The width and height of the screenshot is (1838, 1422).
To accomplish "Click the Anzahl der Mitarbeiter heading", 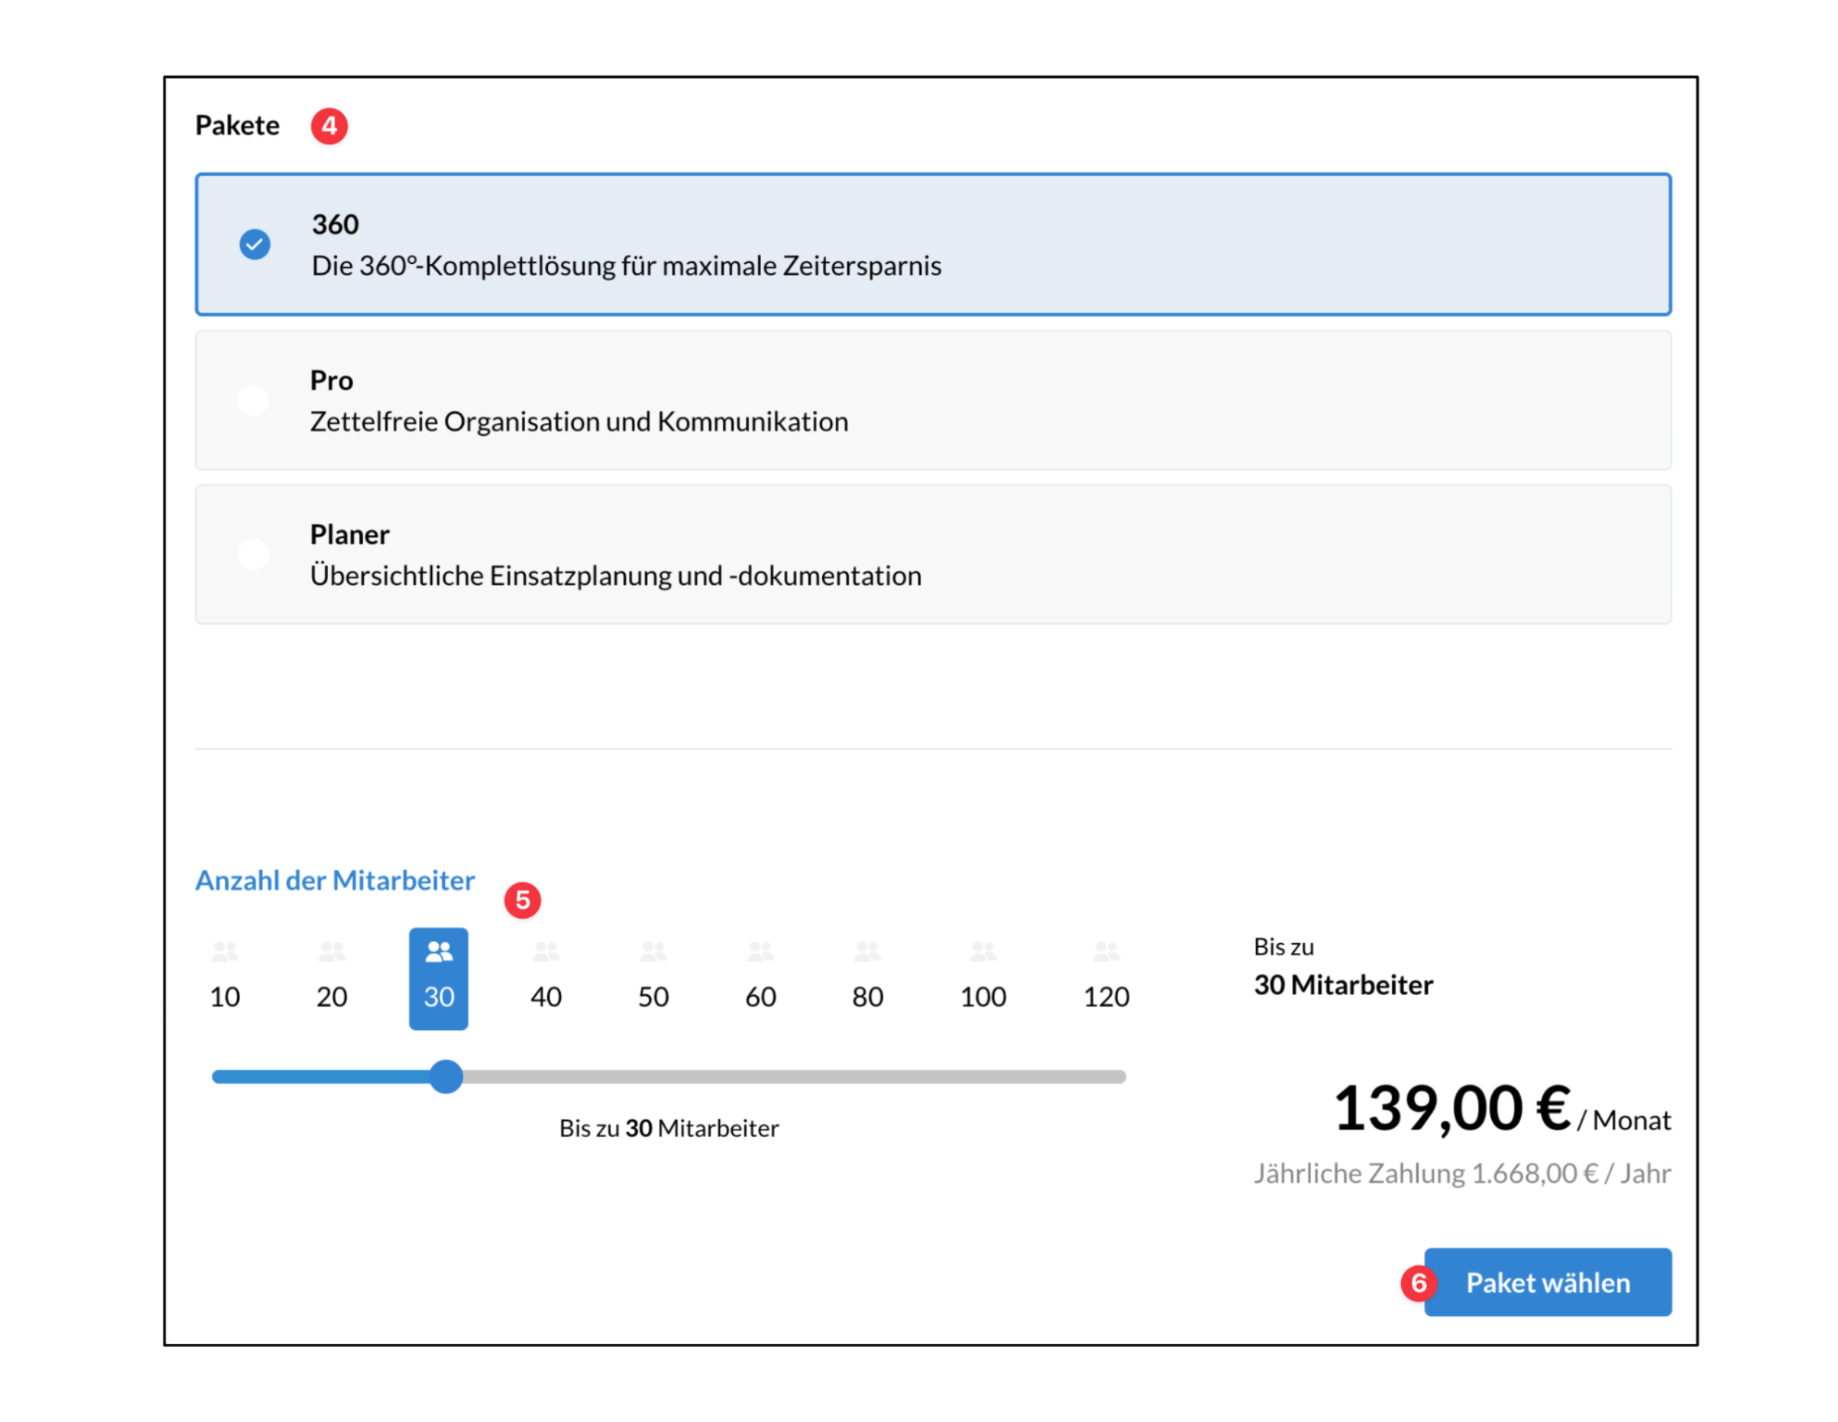I will (x=335, y=880).
